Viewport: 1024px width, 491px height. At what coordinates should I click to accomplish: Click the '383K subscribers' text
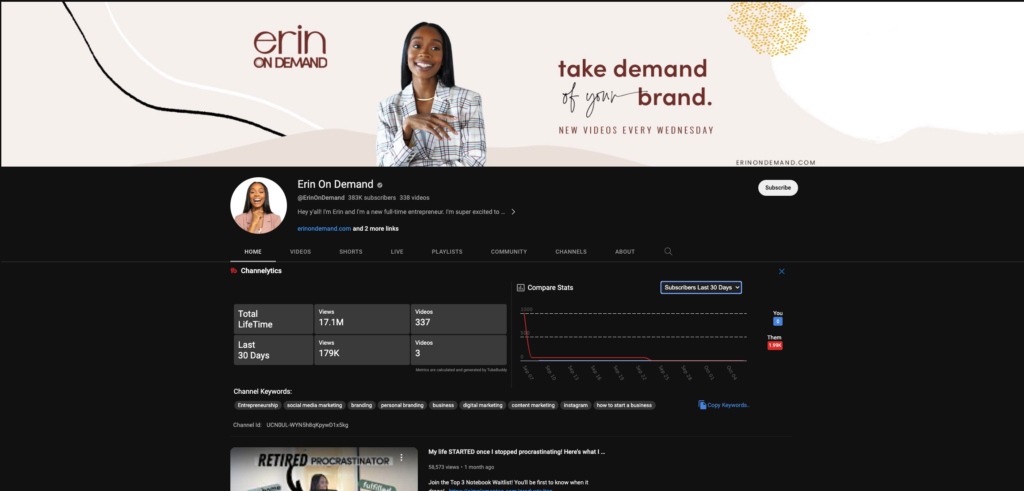(372, 197)
